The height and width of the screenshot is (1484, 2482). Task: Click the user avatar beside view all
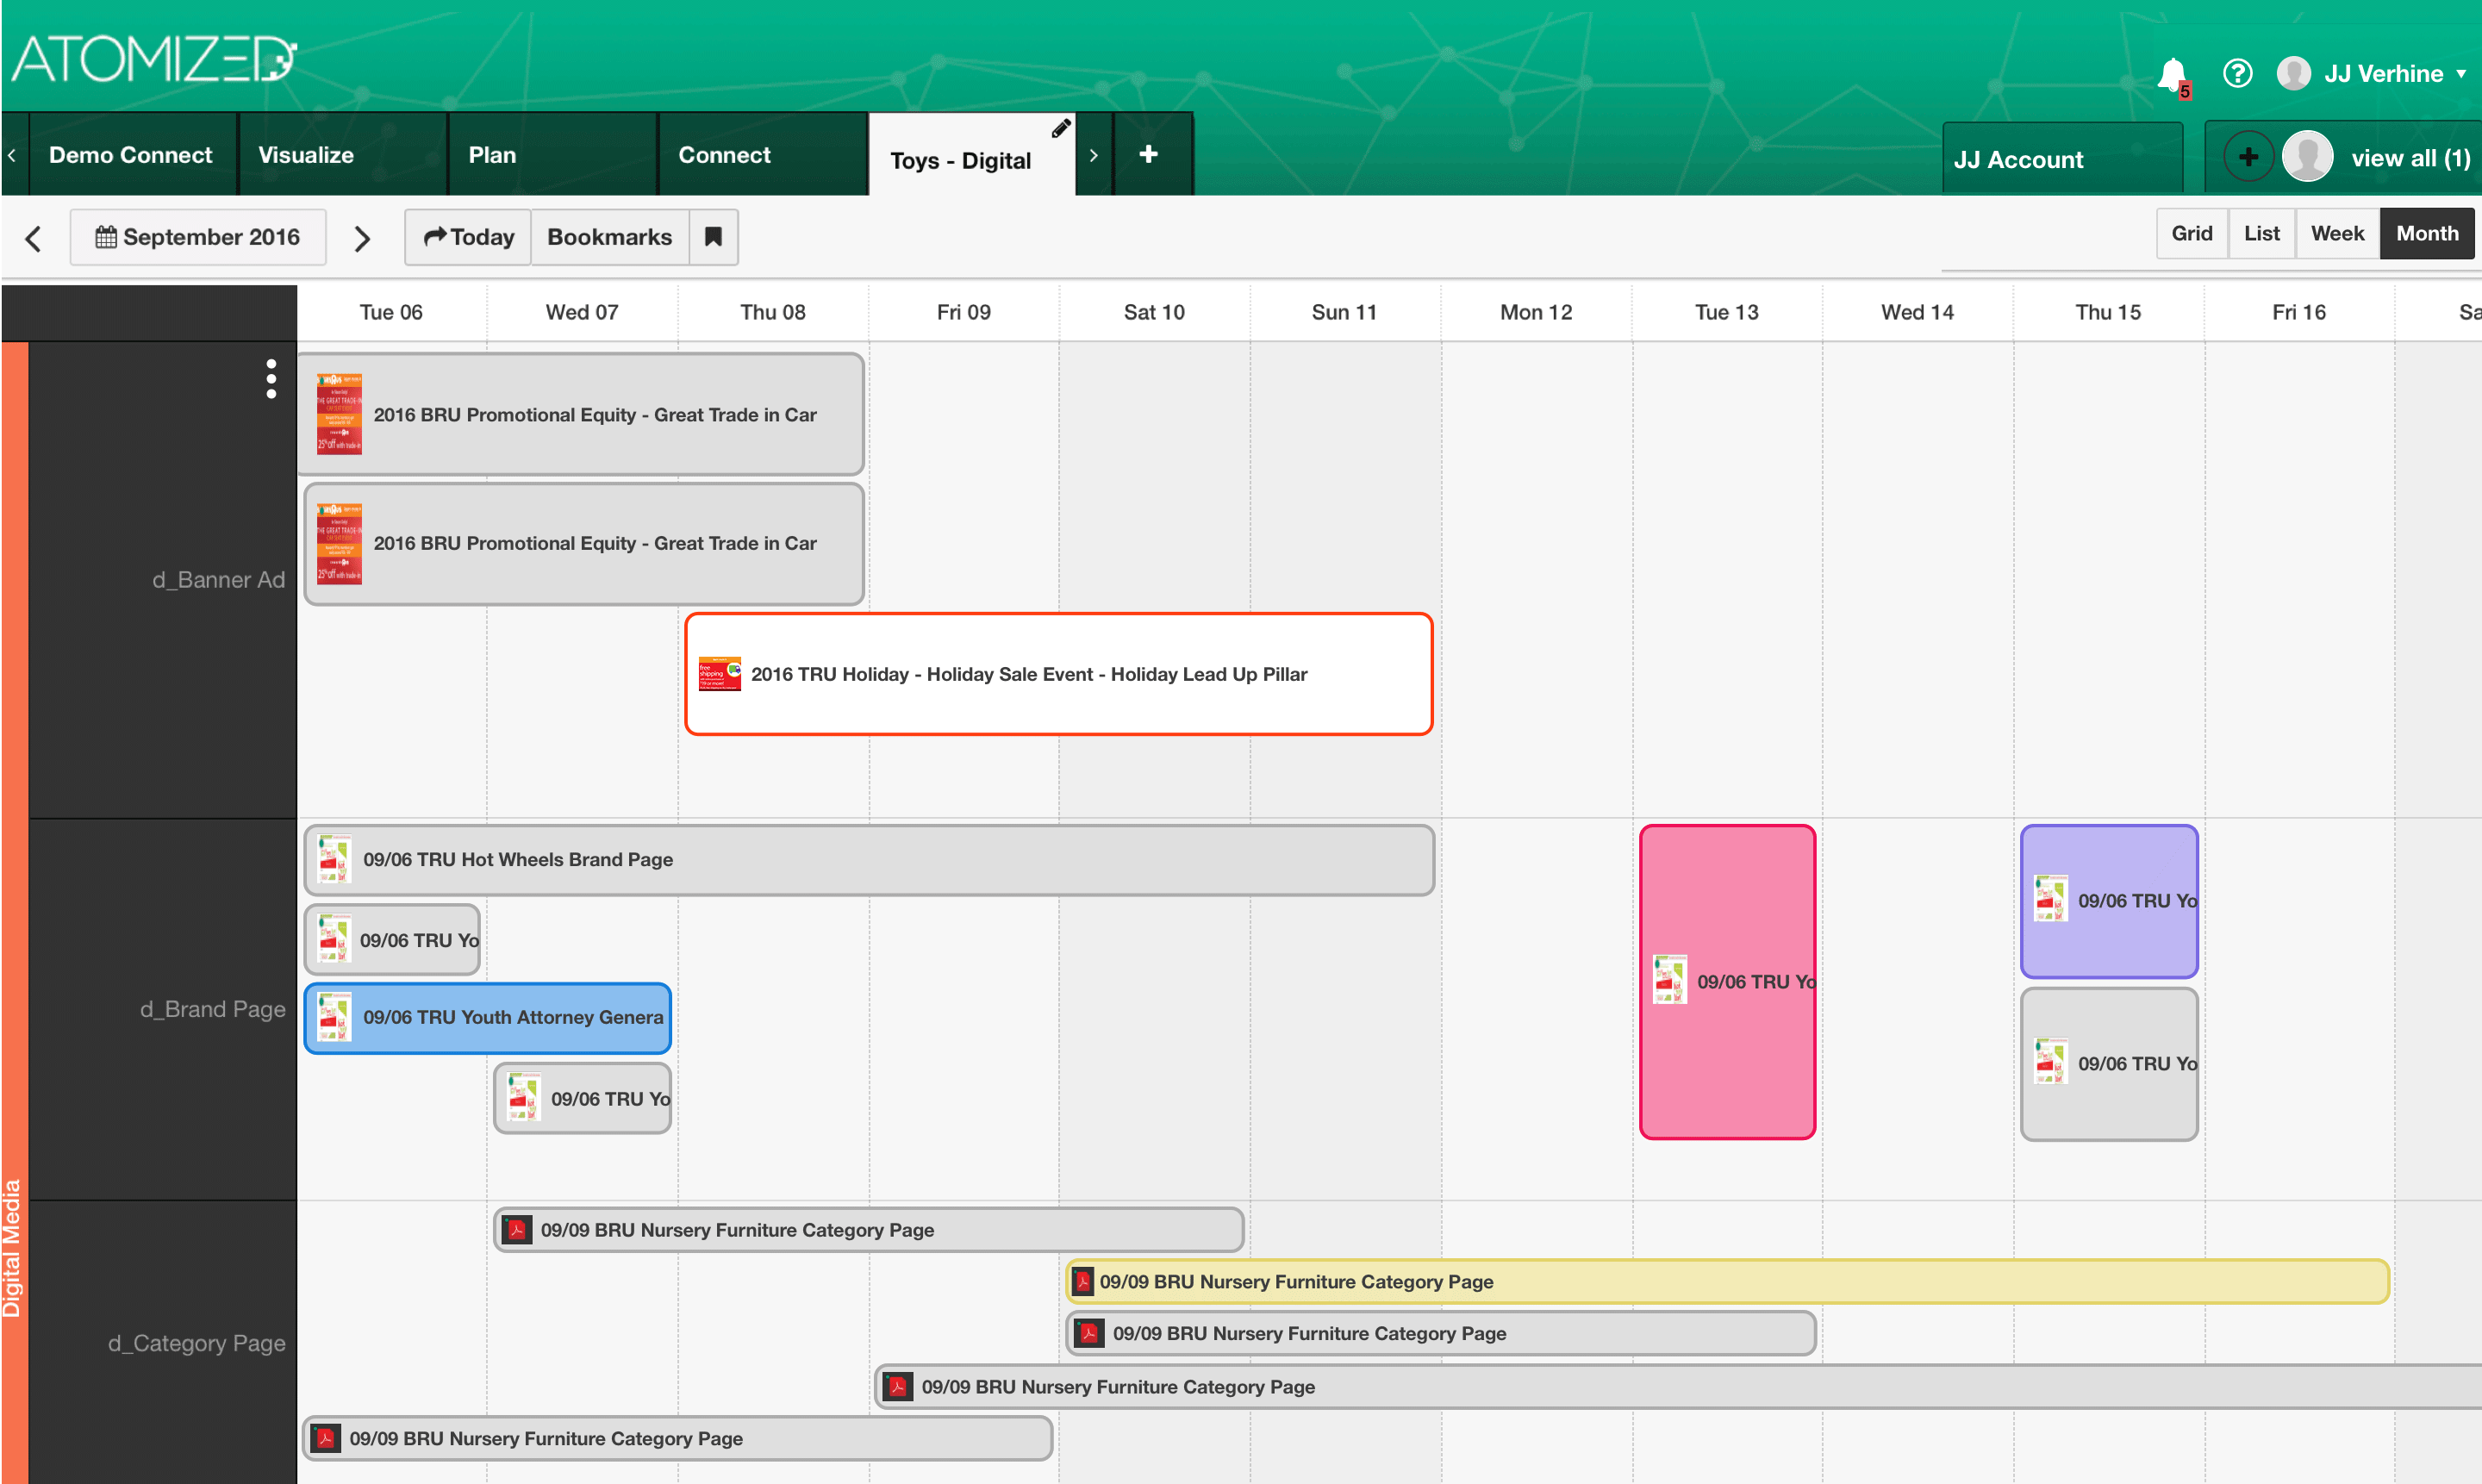[x=2308, y=157]
